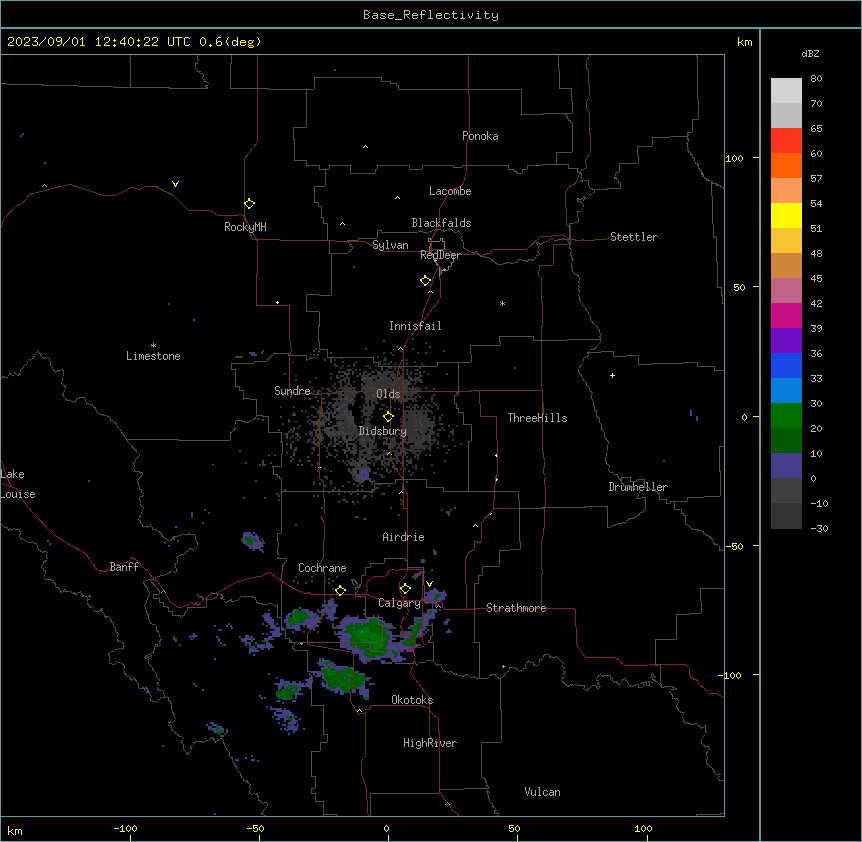Viewport: 862px width, 842px height.
Task: Click the Base_Reflectivity title
Action: tap(431, 15)
